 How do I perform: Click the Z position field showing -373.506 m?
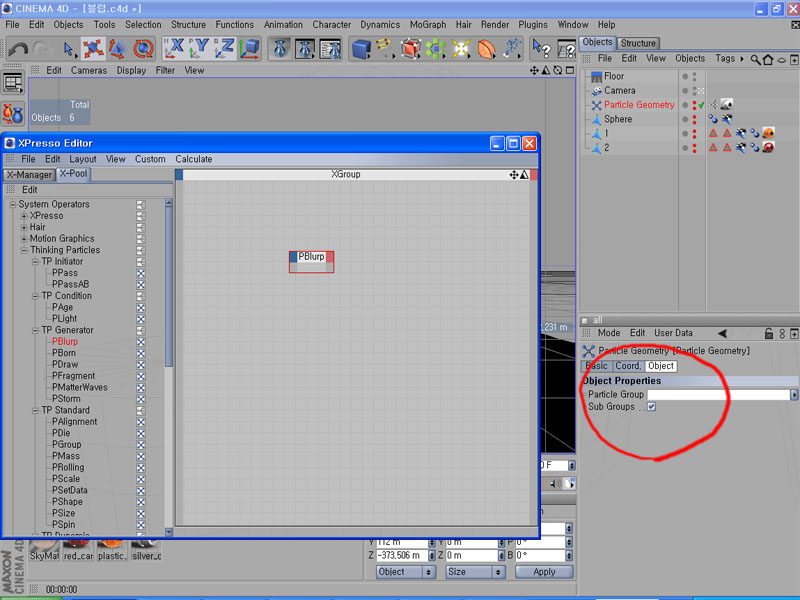pyautogui.click(x=402, y=555)
